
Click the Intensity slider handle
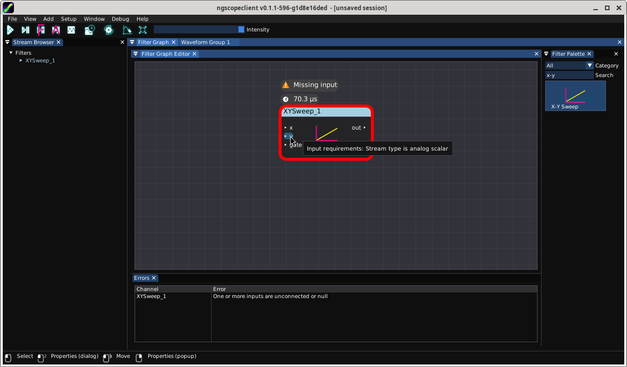point(241,30)
